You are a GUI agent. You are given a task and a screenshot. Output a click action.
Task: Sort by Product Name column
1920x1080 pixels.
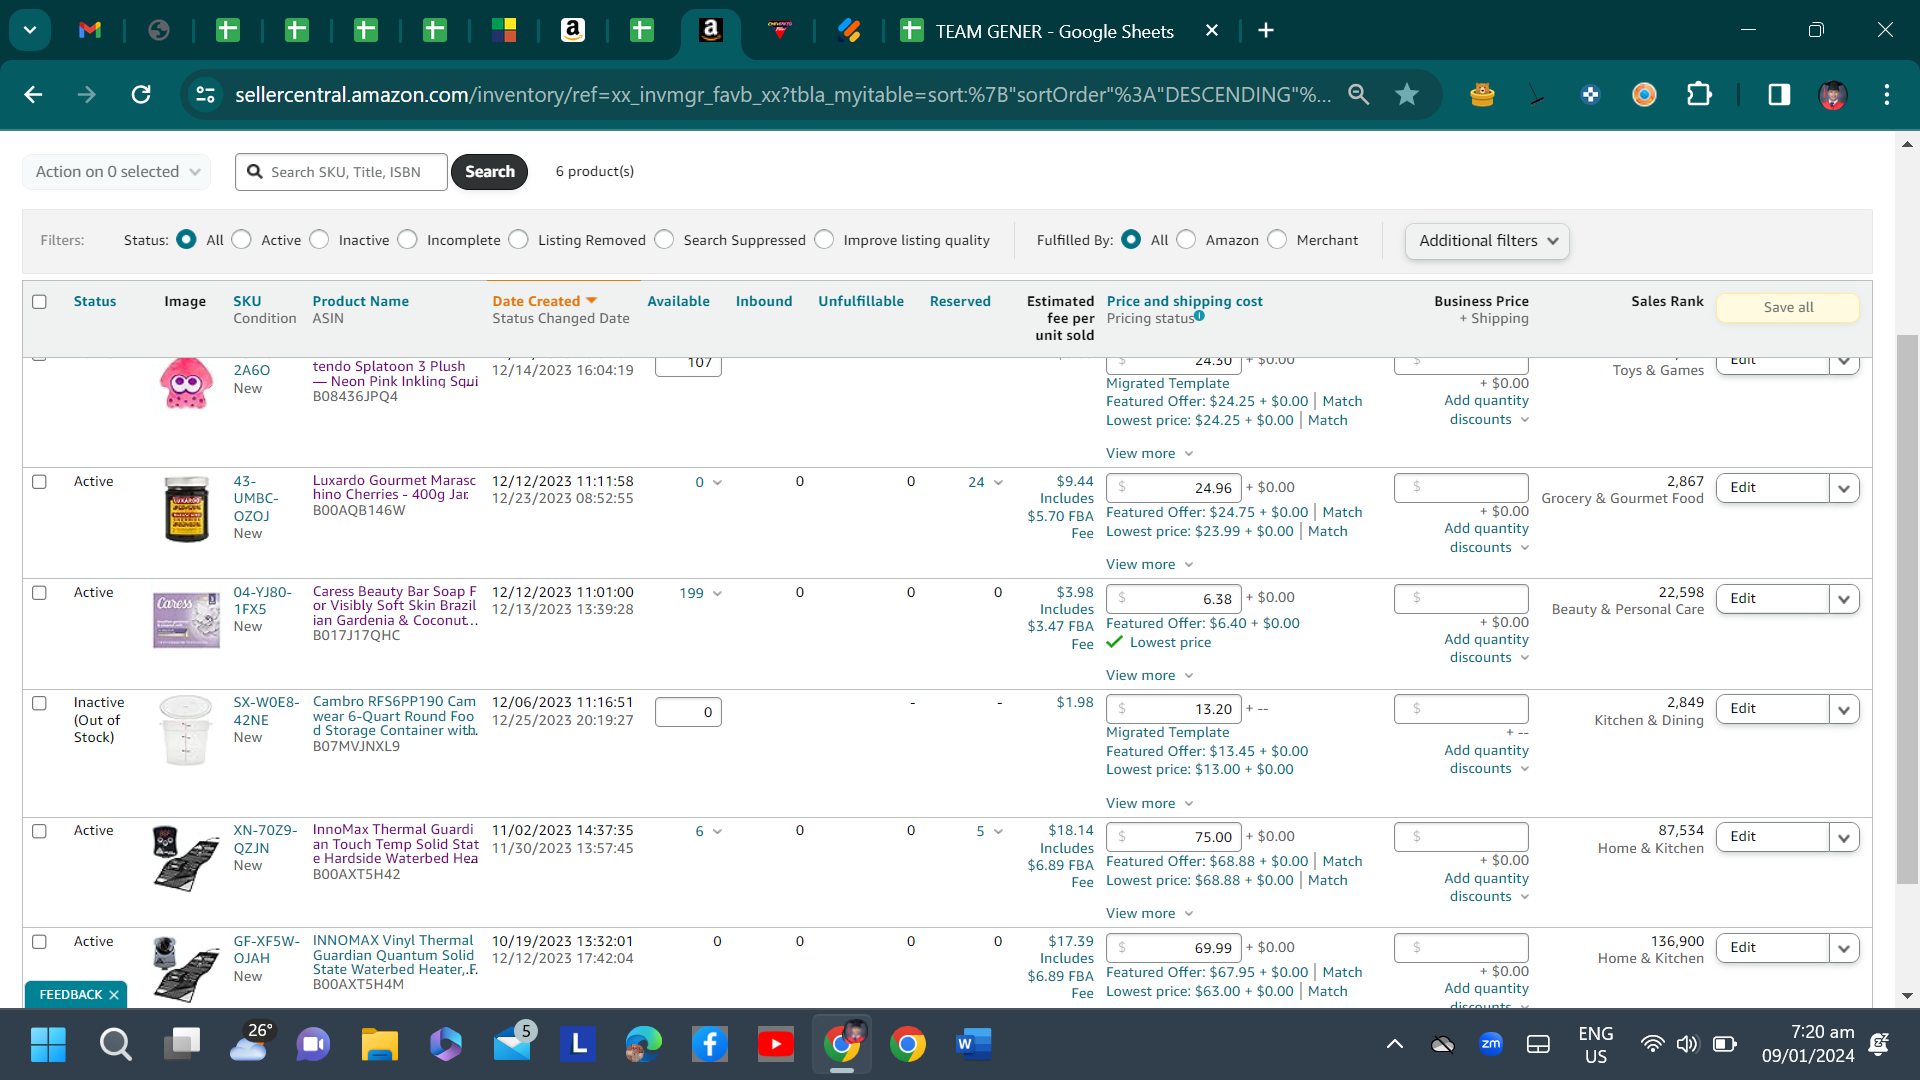pos(360,301)
